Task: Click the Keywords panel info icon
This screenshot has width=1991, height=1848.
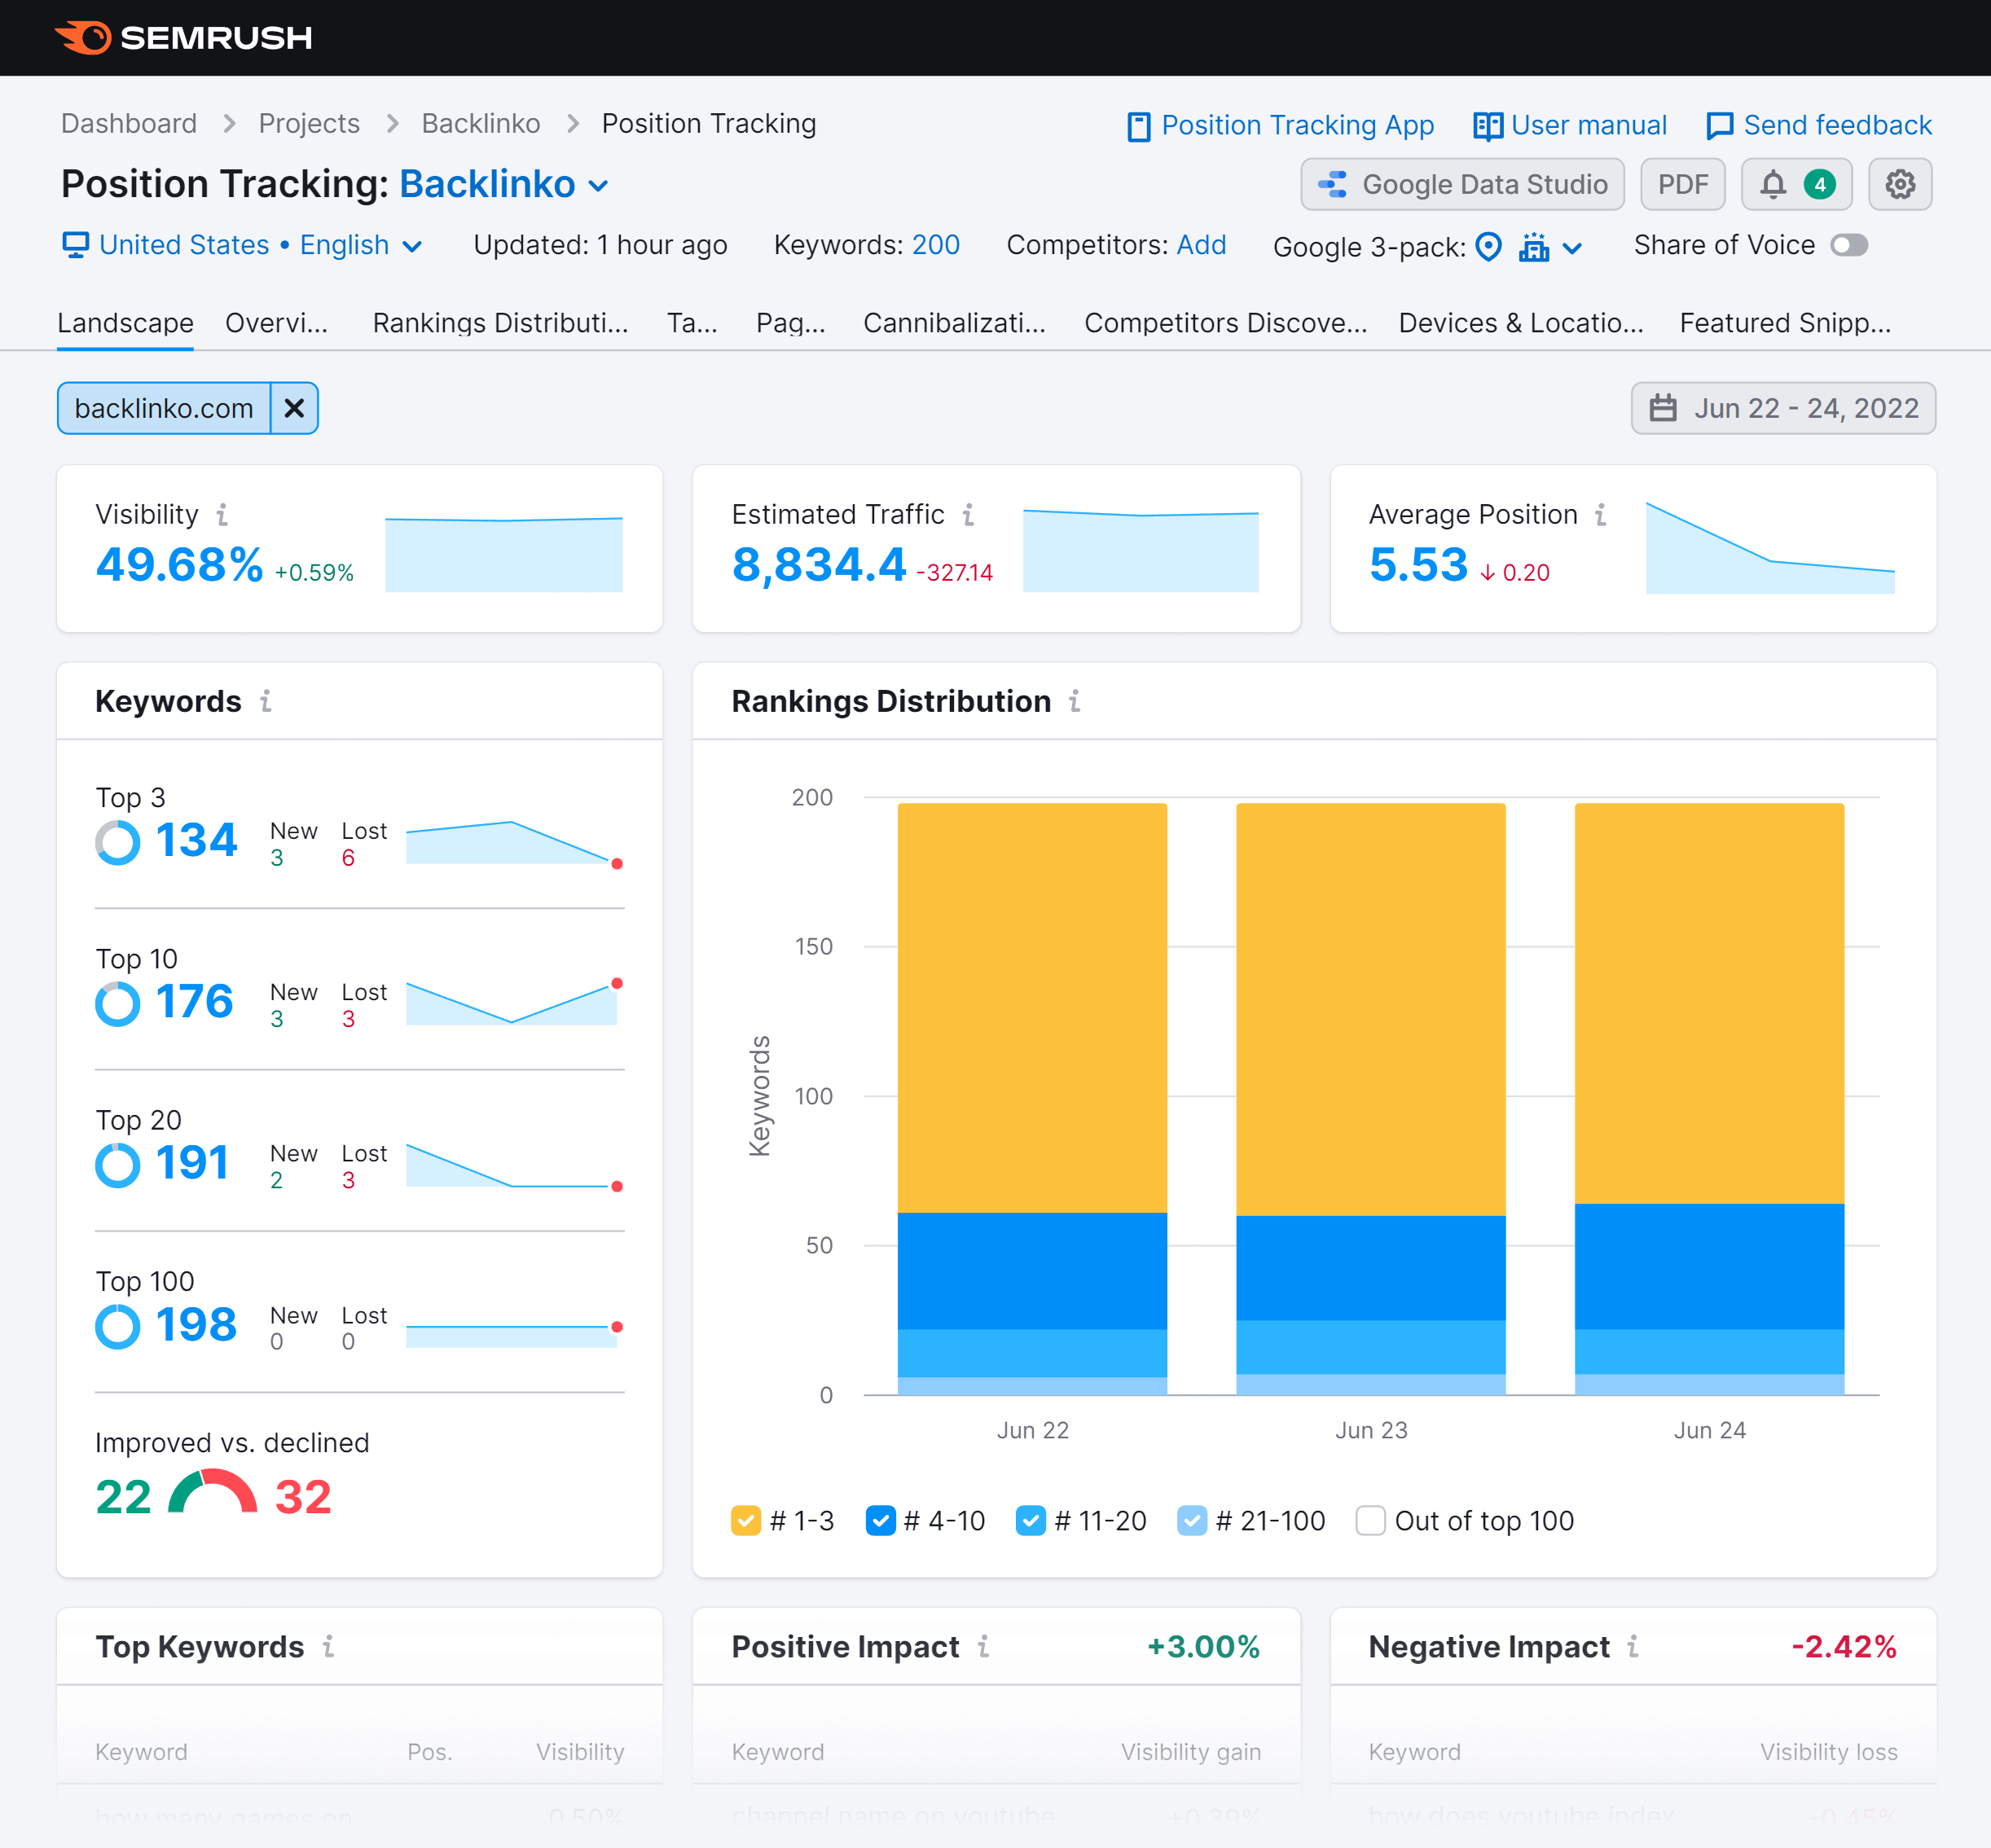Action: [x=266, y=701]
